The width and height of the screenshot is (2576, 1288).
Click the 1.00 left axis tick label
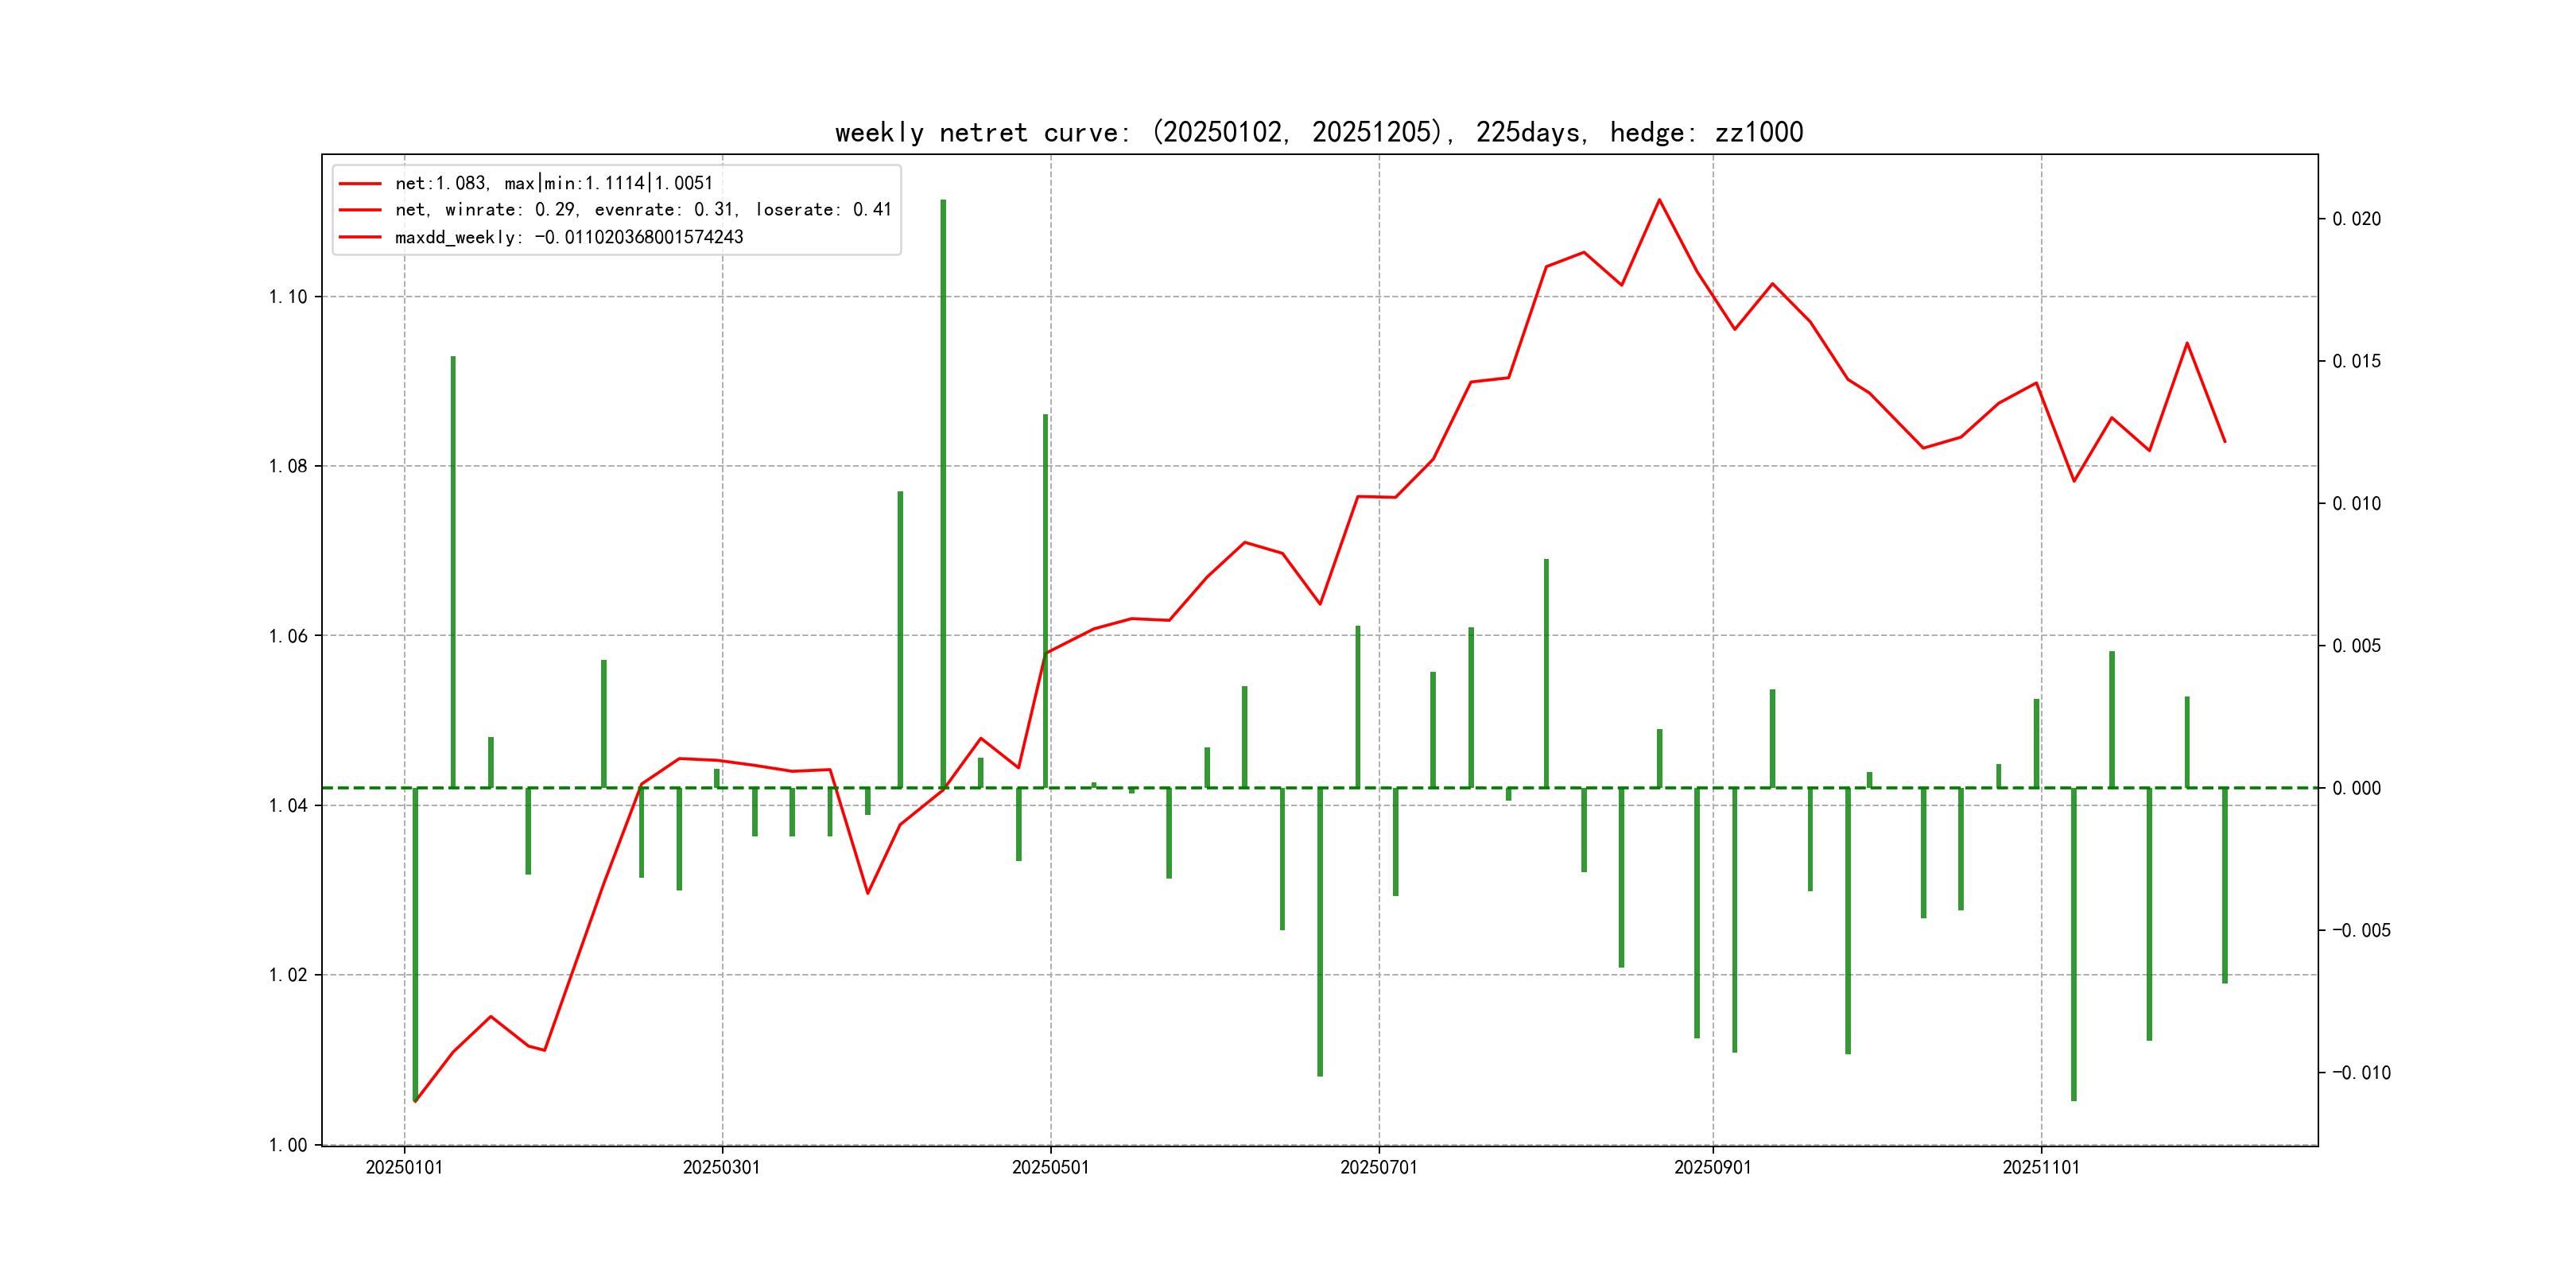click(288, 1145)
